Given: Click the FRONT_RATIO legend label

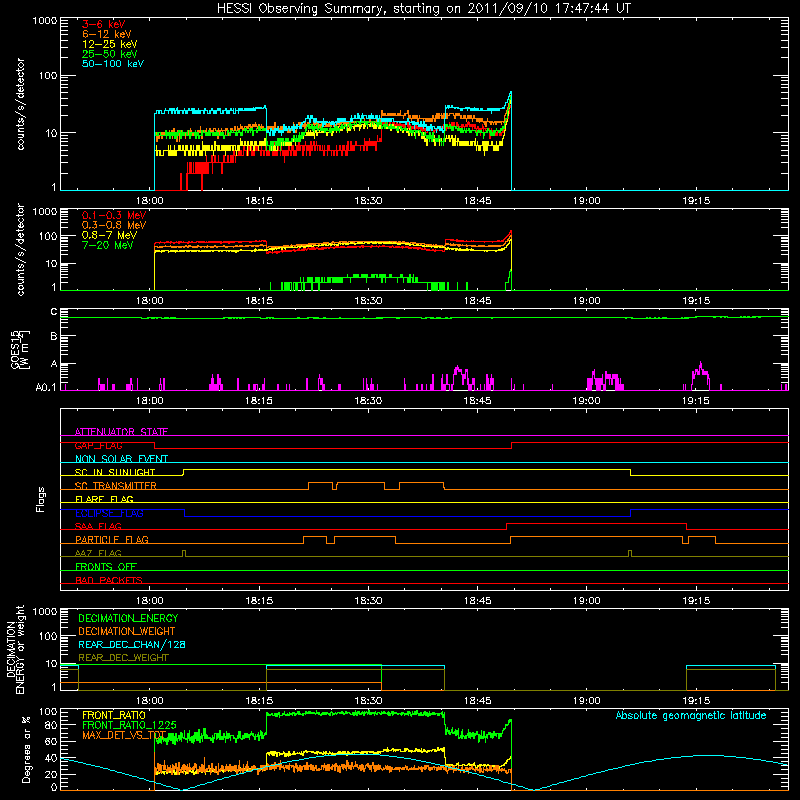Looking at the screenshot, I should click(x=114, y=715).
